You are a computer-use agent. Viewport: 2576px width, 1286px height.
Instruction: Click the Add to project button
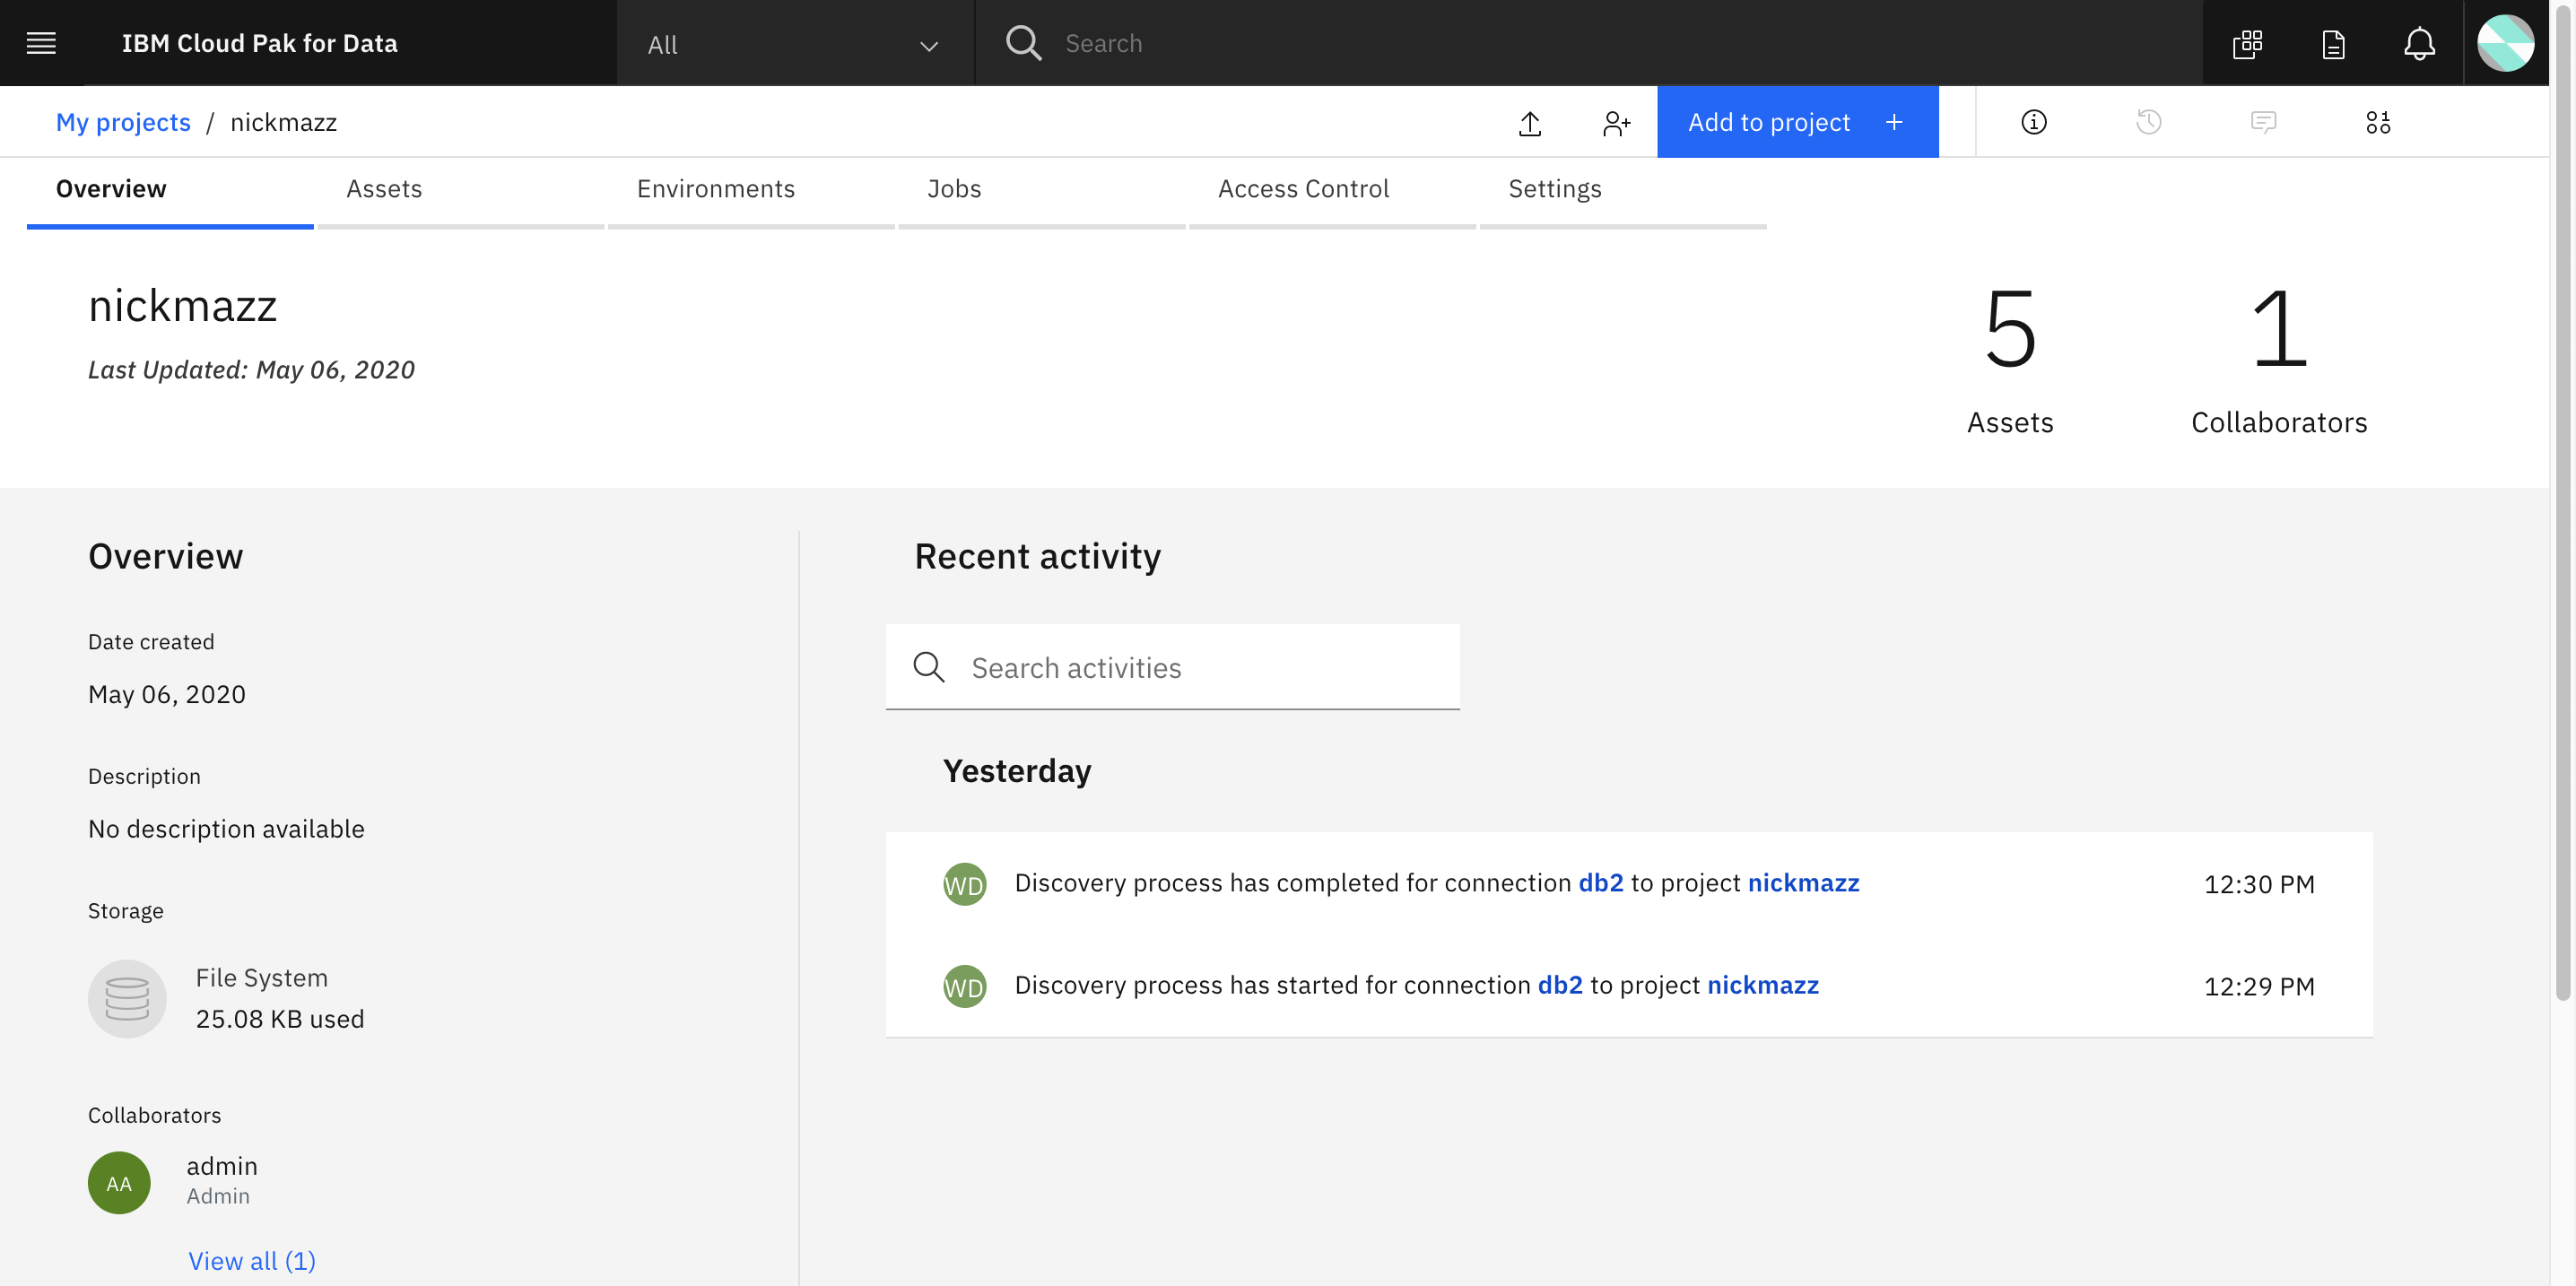[x=1796, y=122]
